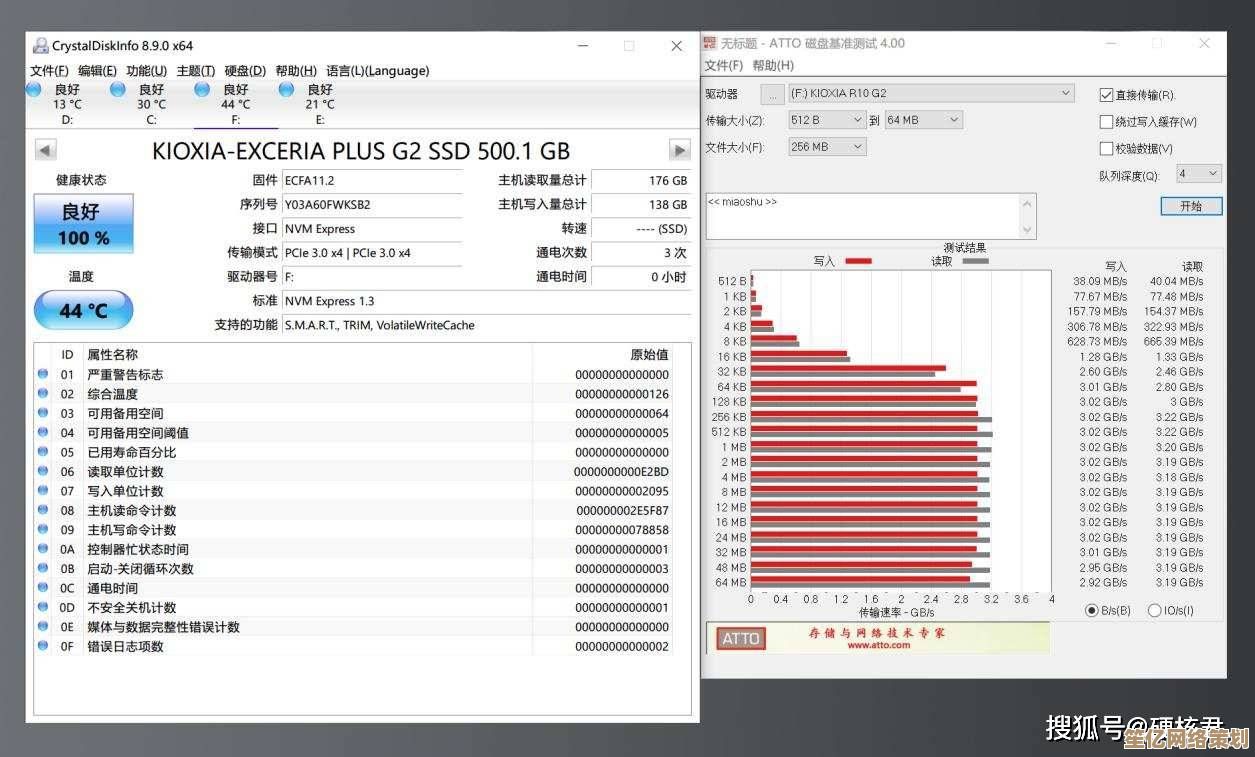
Task: Open 文件(F) menu in CrystalDiskInfo
Action: point(49,71)
